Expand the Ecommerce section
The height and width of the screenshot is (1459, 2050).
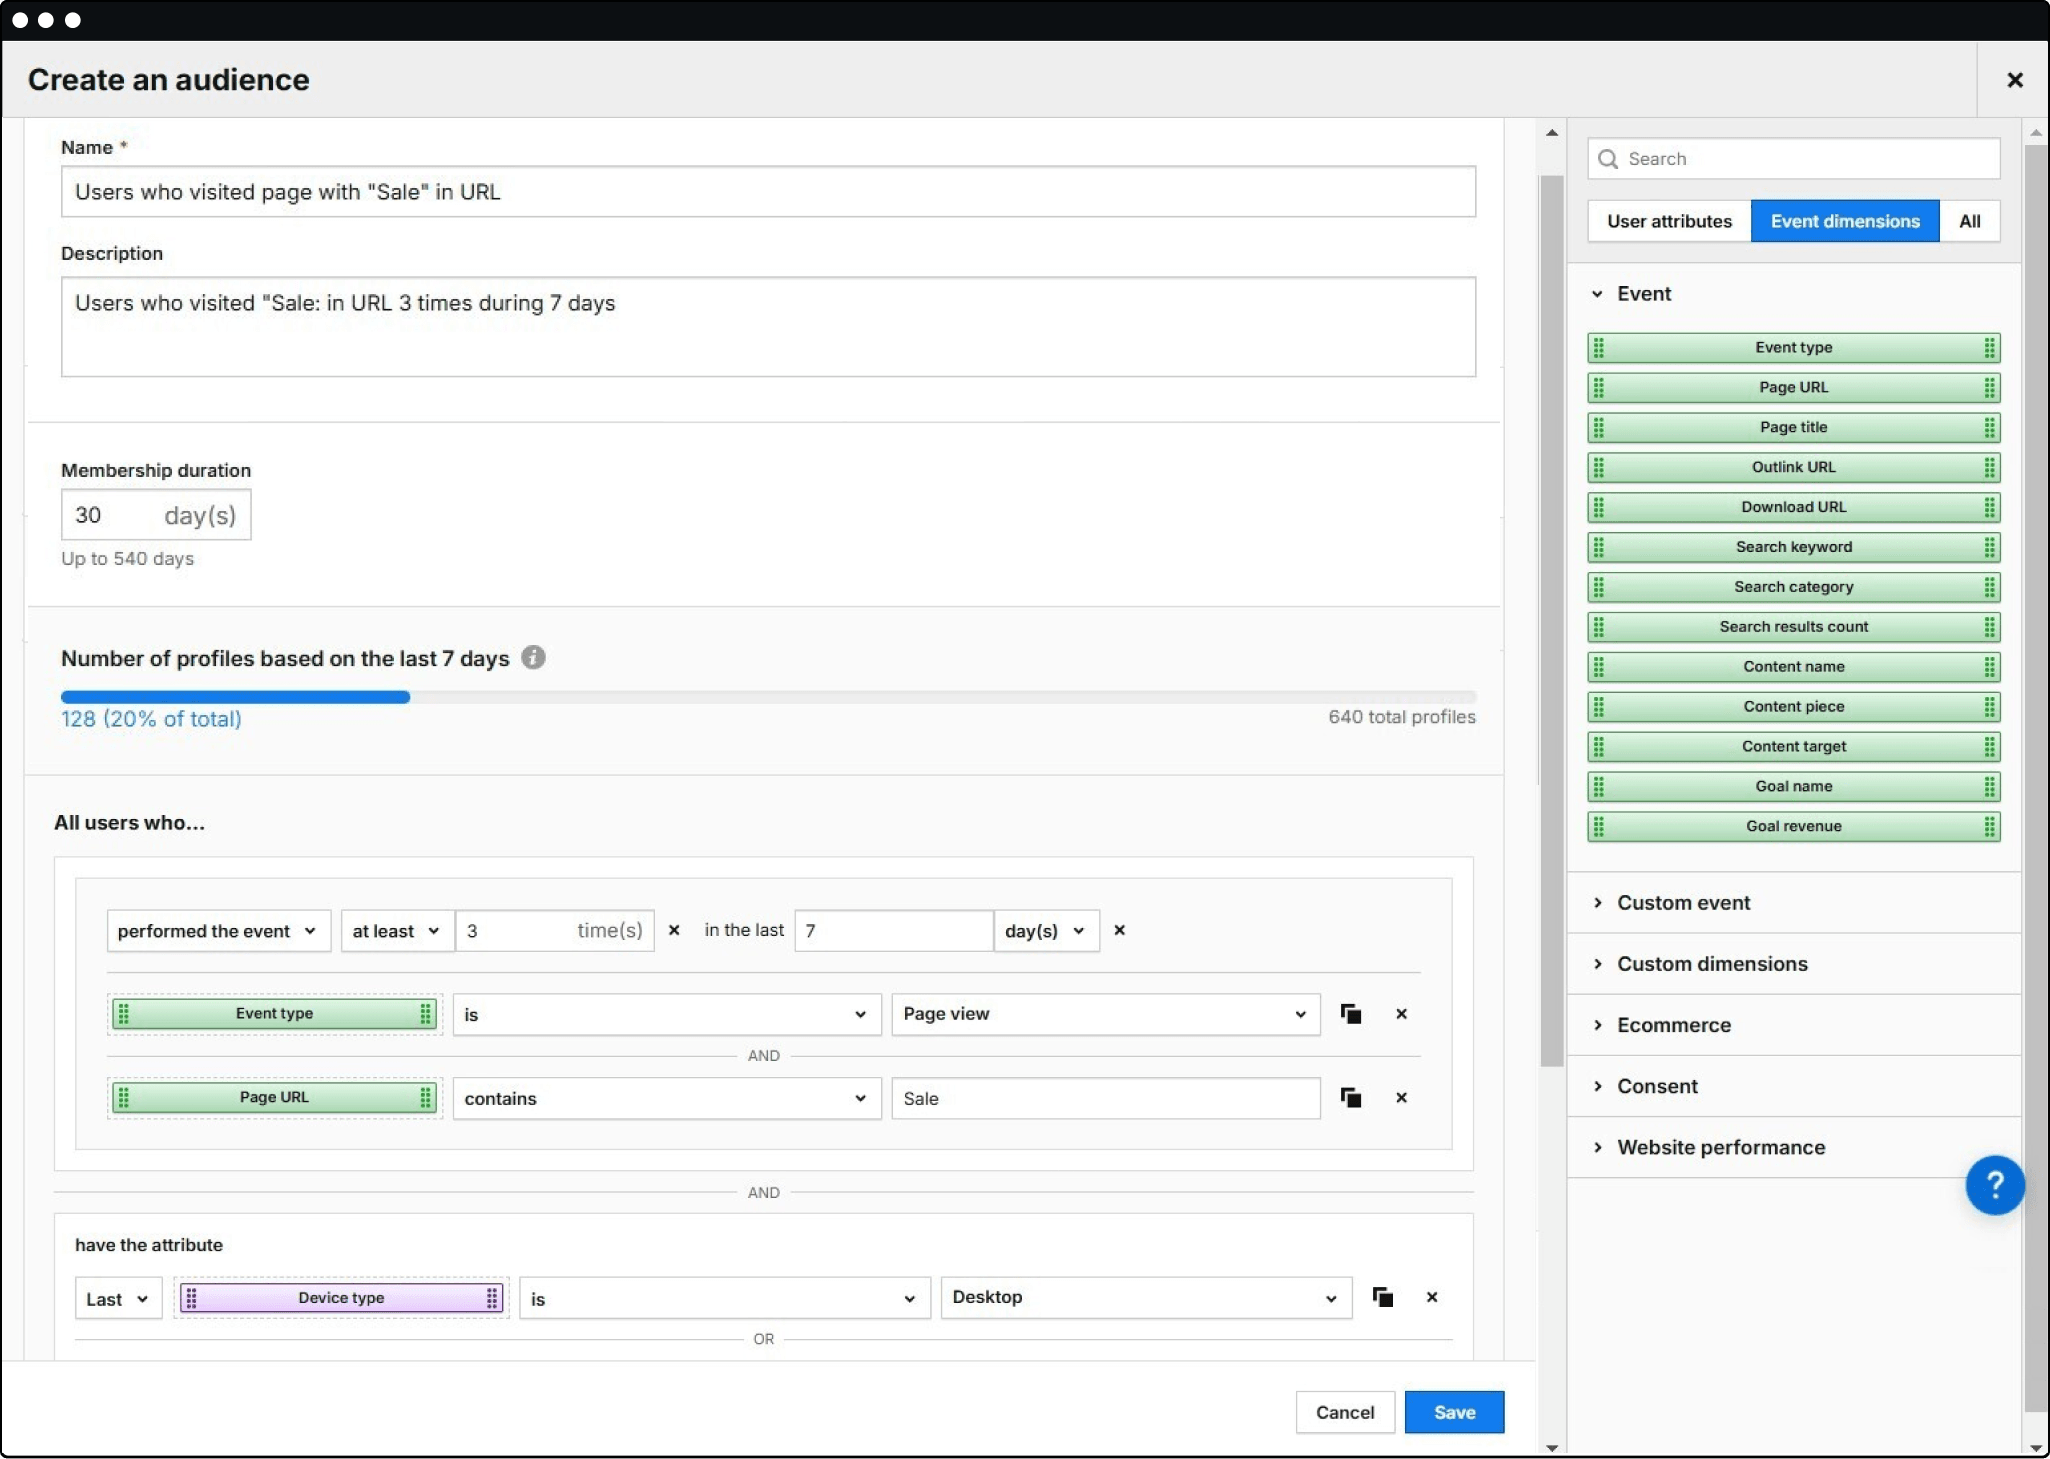(1673, 1025)
